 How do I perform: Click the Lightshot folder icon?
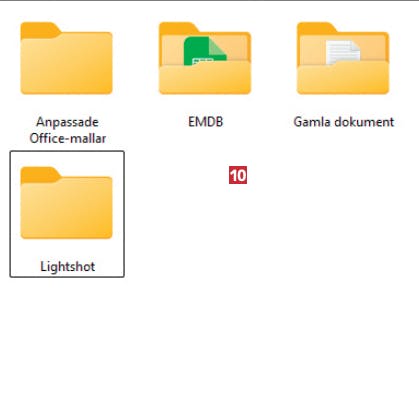pos(66,203)
